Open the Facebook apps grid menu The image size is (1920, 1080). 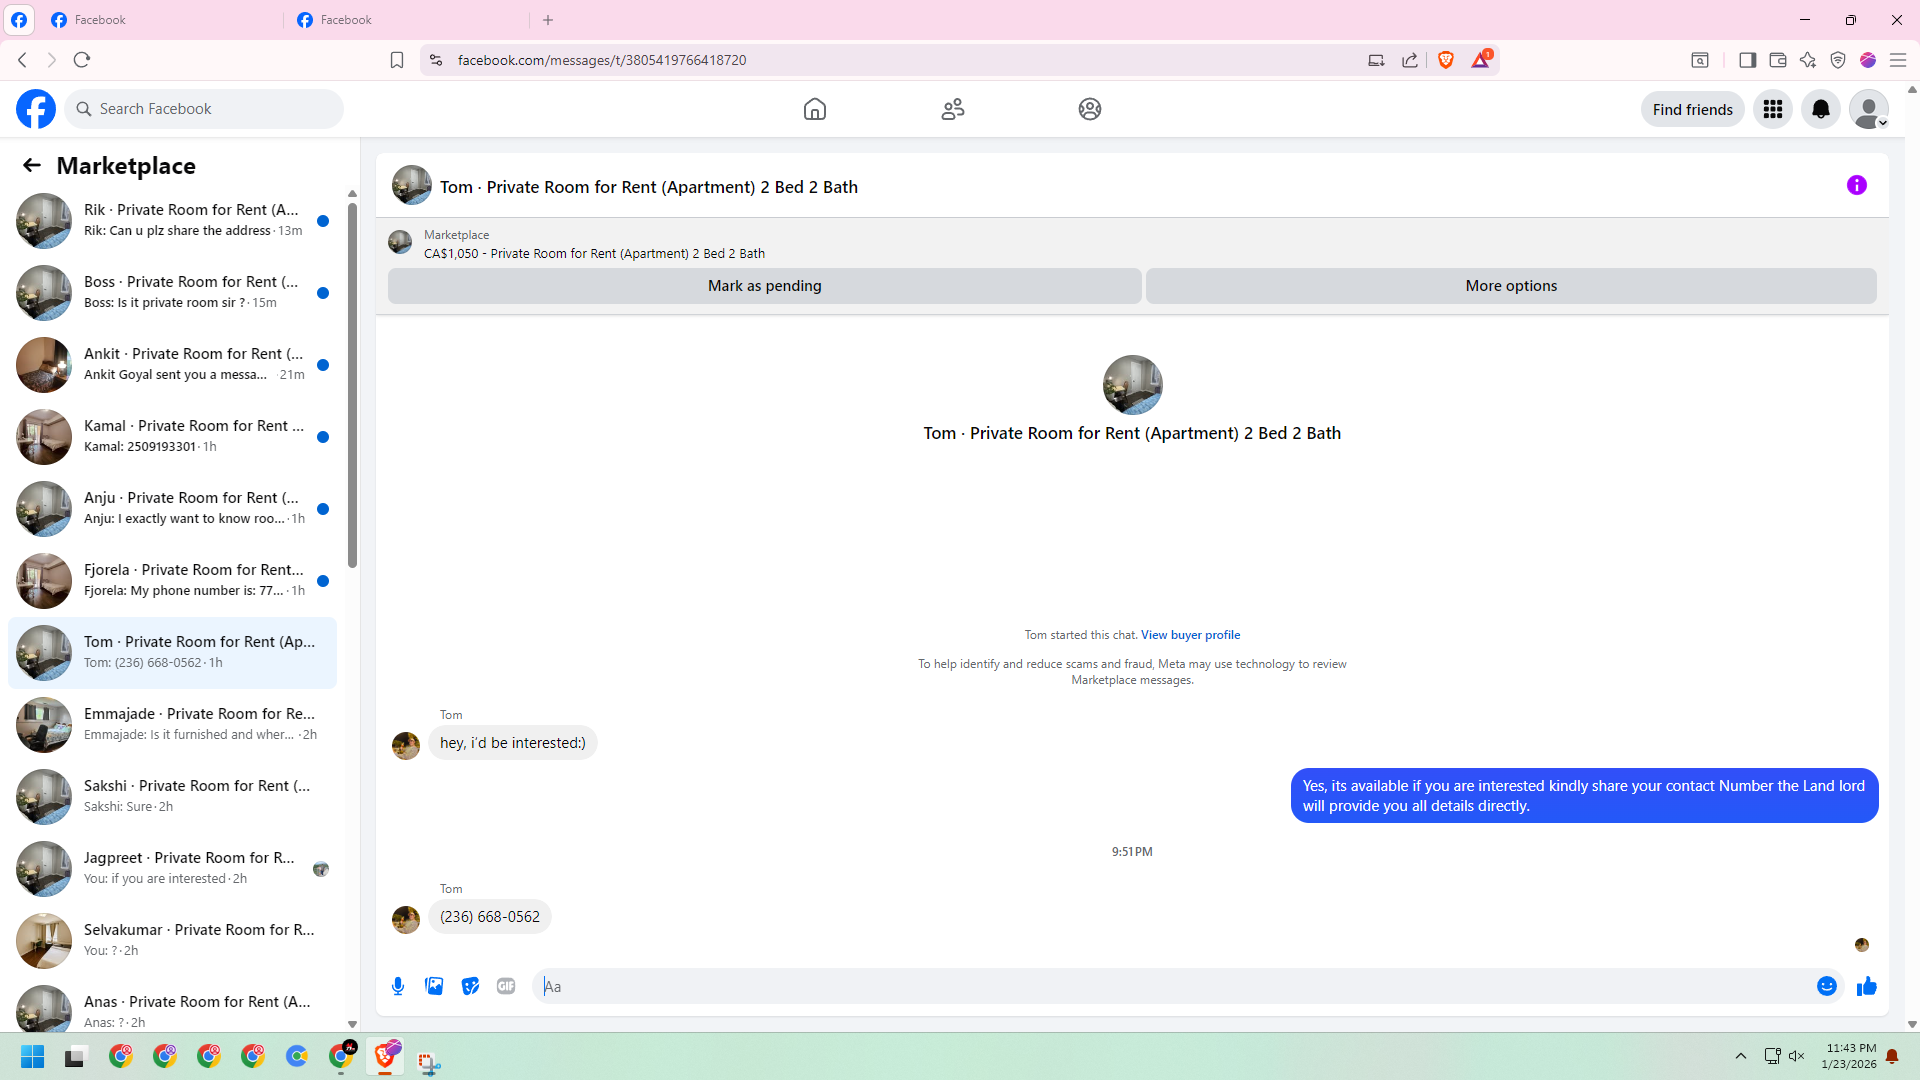(1772, 109)
